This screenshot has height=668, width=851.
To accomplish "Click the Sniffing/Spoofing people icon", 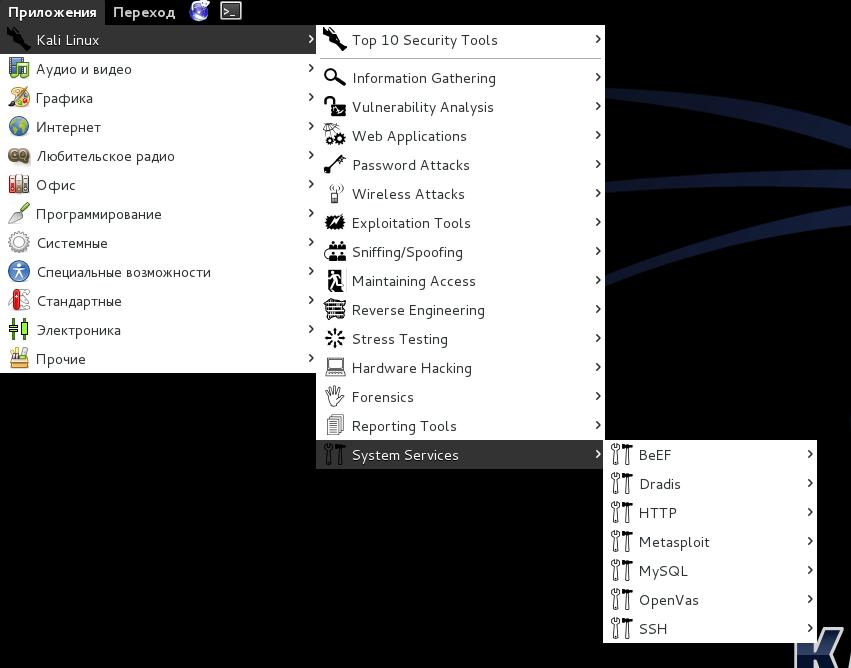I will click(335, 251).
